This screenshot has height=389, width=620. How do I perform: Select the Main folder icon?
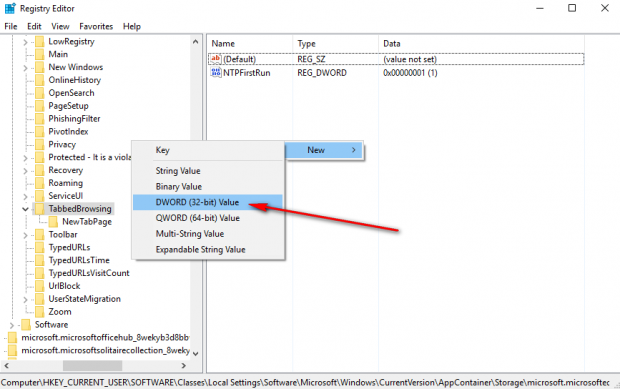pos(40,54)
